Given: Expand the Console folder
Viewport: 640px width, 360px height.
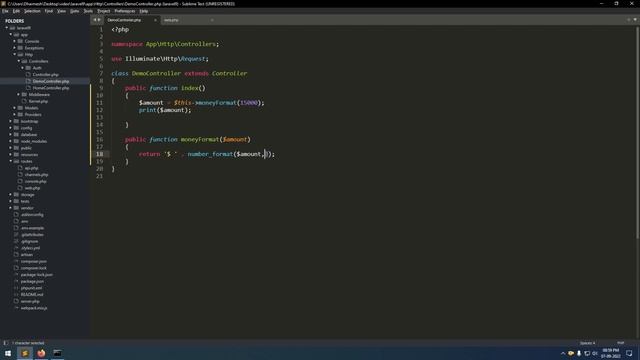Looking at the screenshot, I should (x=15, y=41).
